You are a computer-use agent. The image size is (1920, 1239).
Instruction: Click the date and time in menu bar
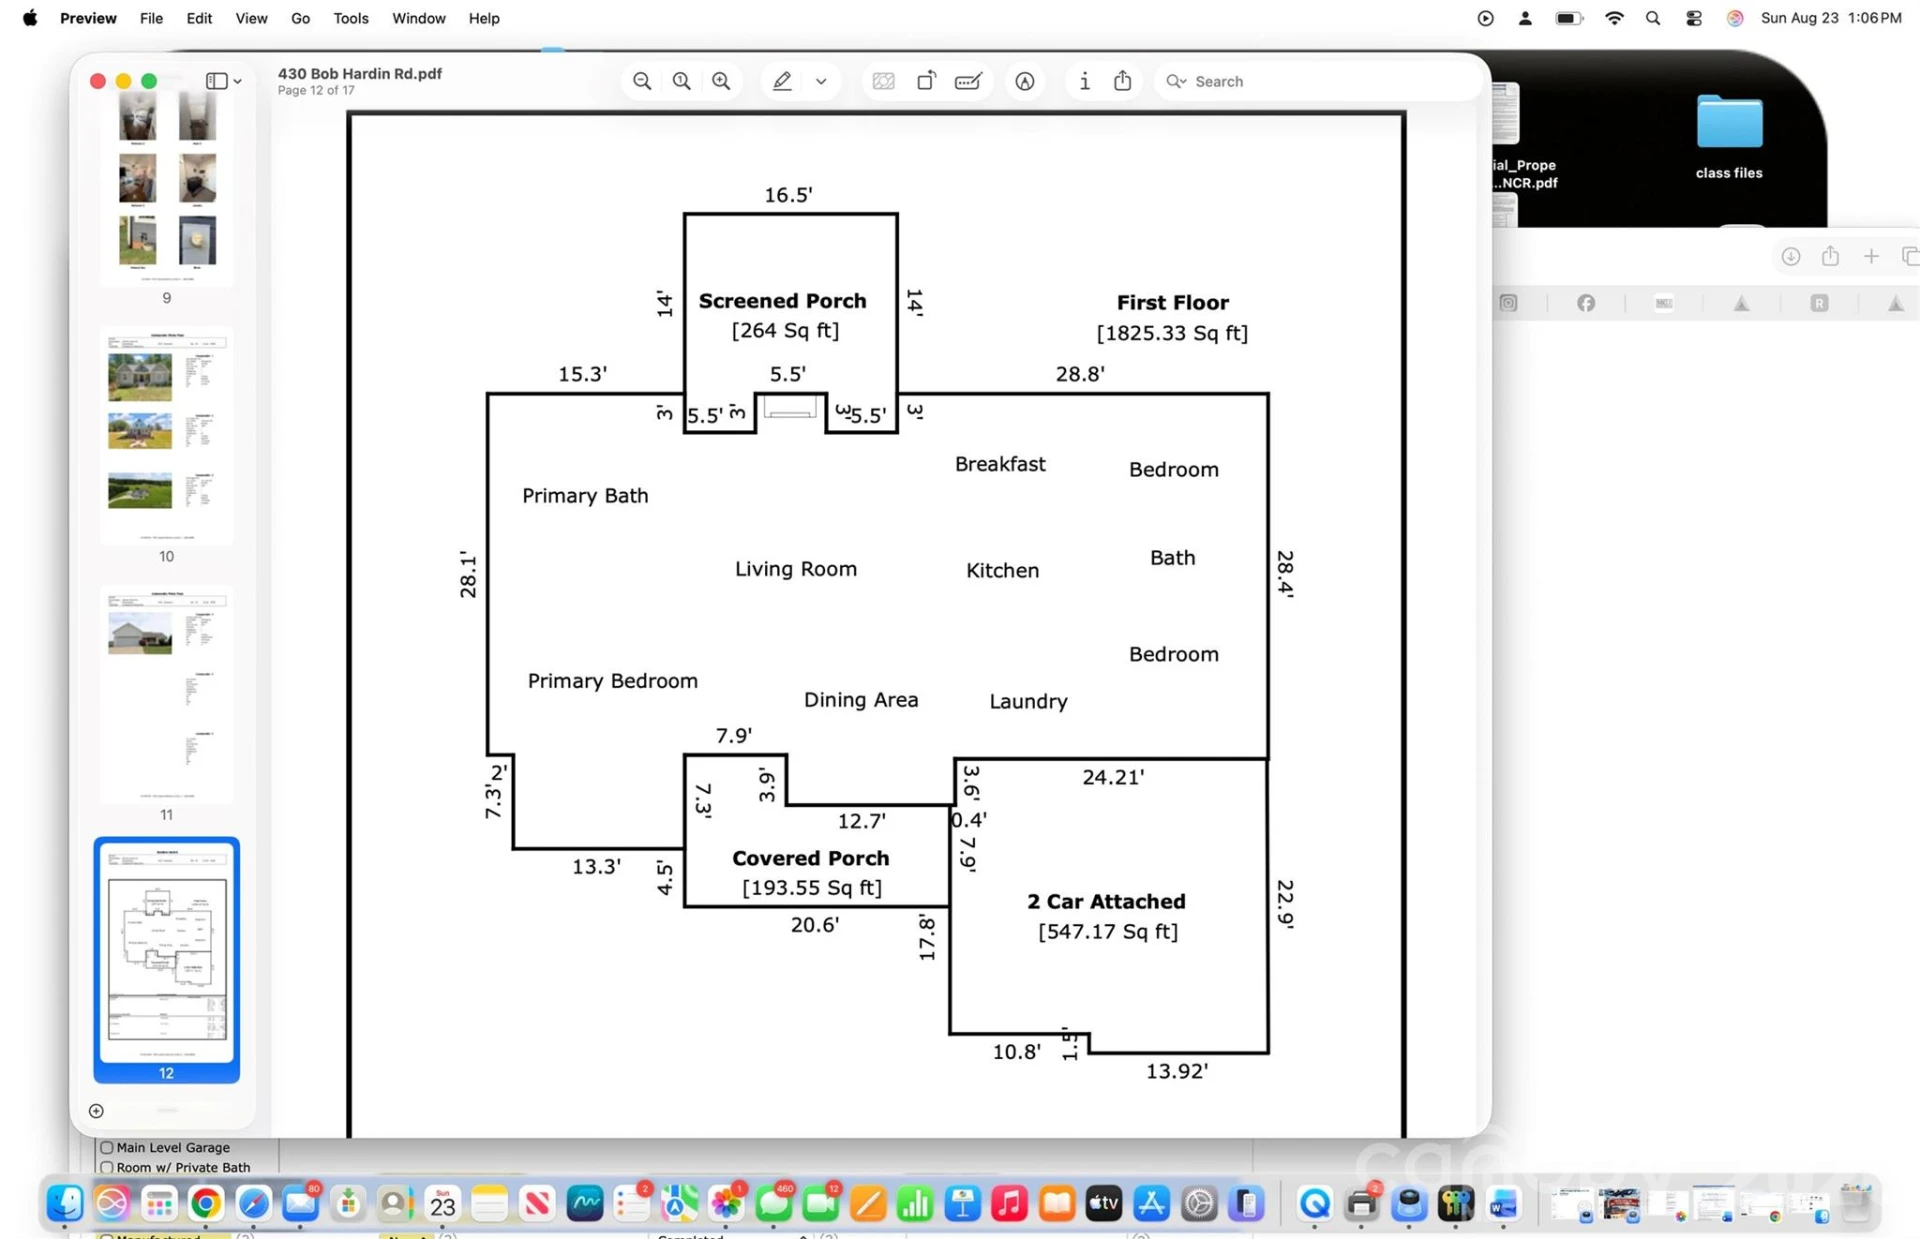click(1831, 18)
